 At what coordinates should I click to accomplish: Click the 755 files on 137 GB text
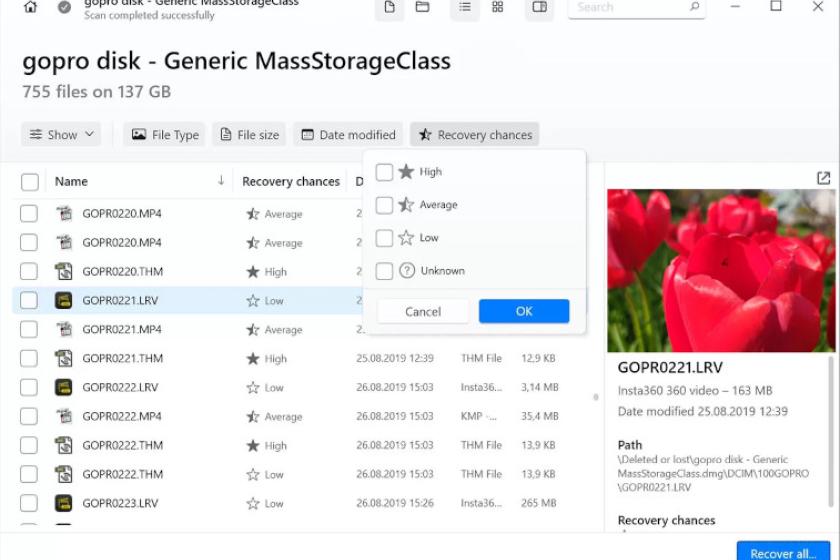click(96, 92)
